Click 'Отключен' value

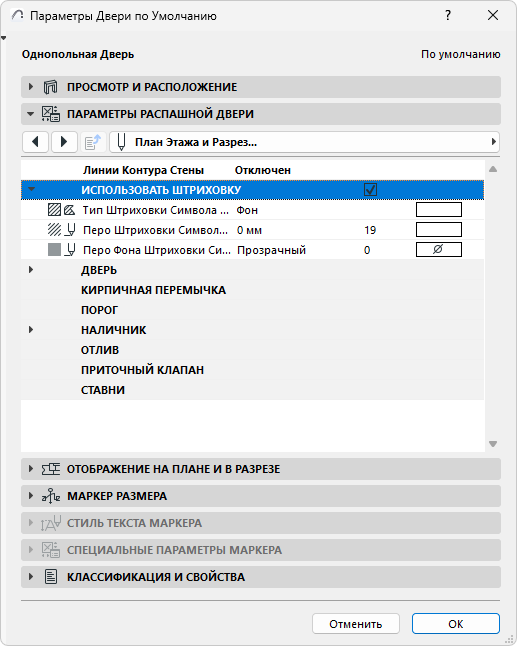(263, 170)
